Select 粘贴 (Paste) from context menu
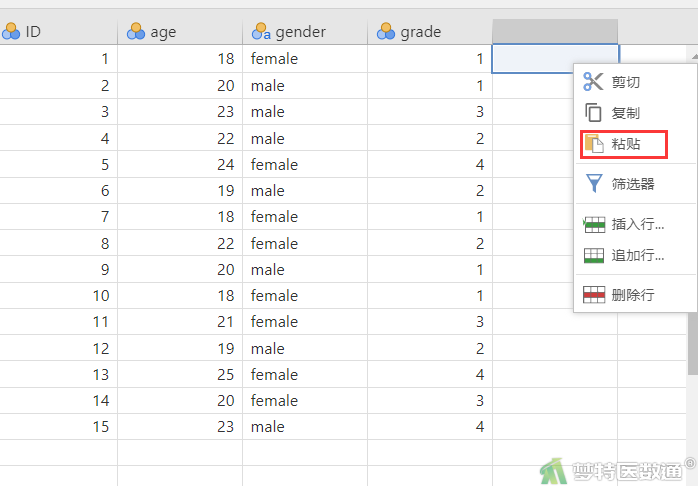698x486 pixels. pyautogui.click(x=624, y=144)
